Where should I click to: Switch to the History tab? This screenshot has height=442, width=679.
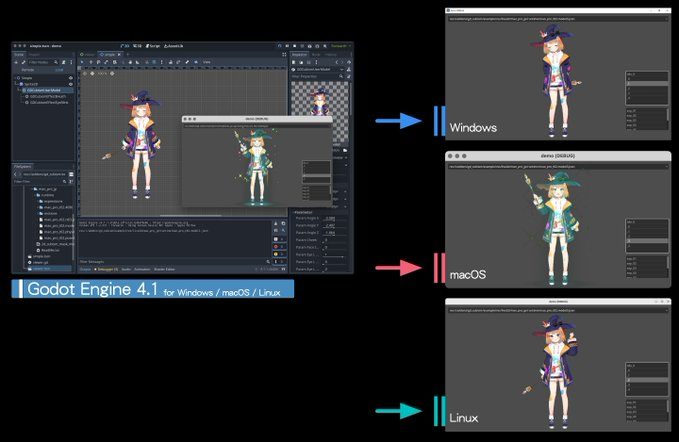pos(330,55)
